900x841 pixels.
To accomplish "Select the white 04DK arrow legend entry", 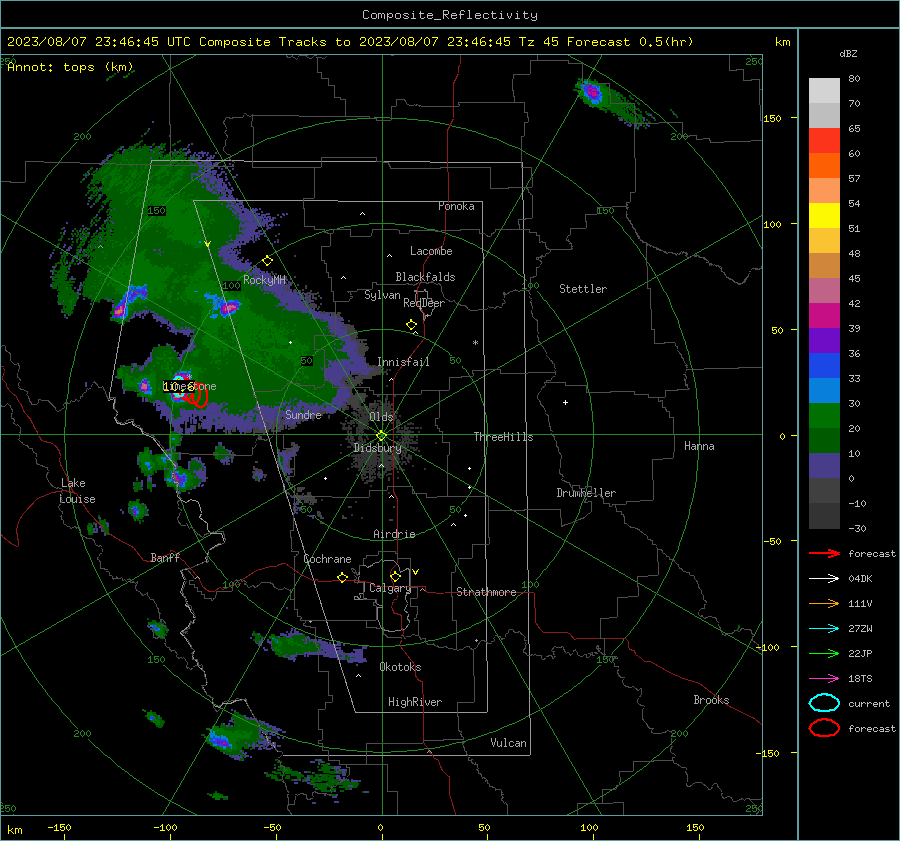I will pyautogui.click(x=824, y=578).
